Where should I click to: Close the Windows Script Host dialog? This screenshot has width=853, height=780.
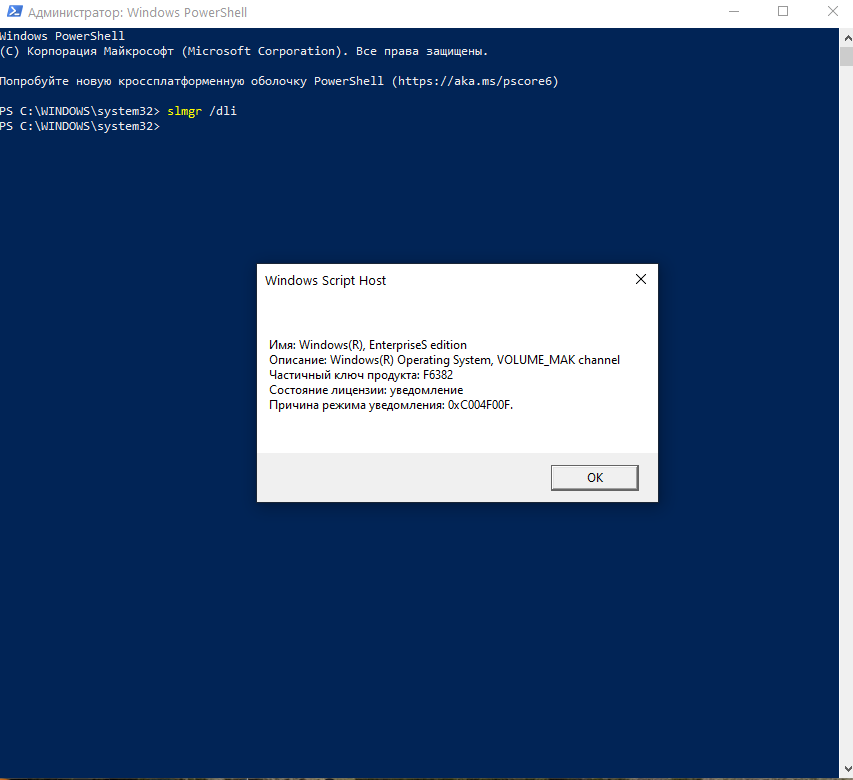pos(641,280)
